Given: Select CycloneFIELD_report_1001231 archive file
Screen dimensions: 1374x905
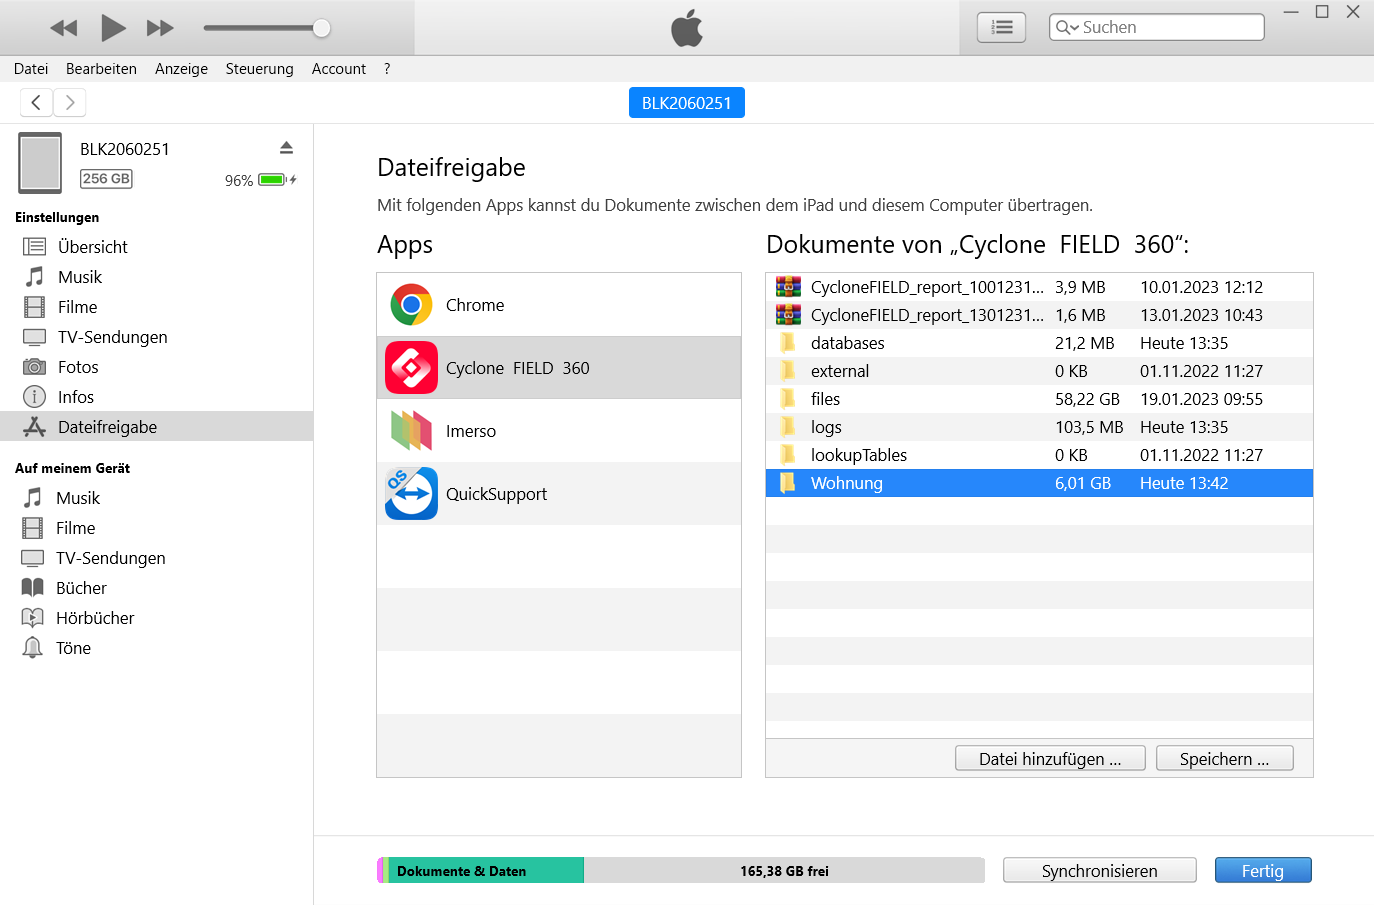Looking at the screenshot, I should [1039, 287].
